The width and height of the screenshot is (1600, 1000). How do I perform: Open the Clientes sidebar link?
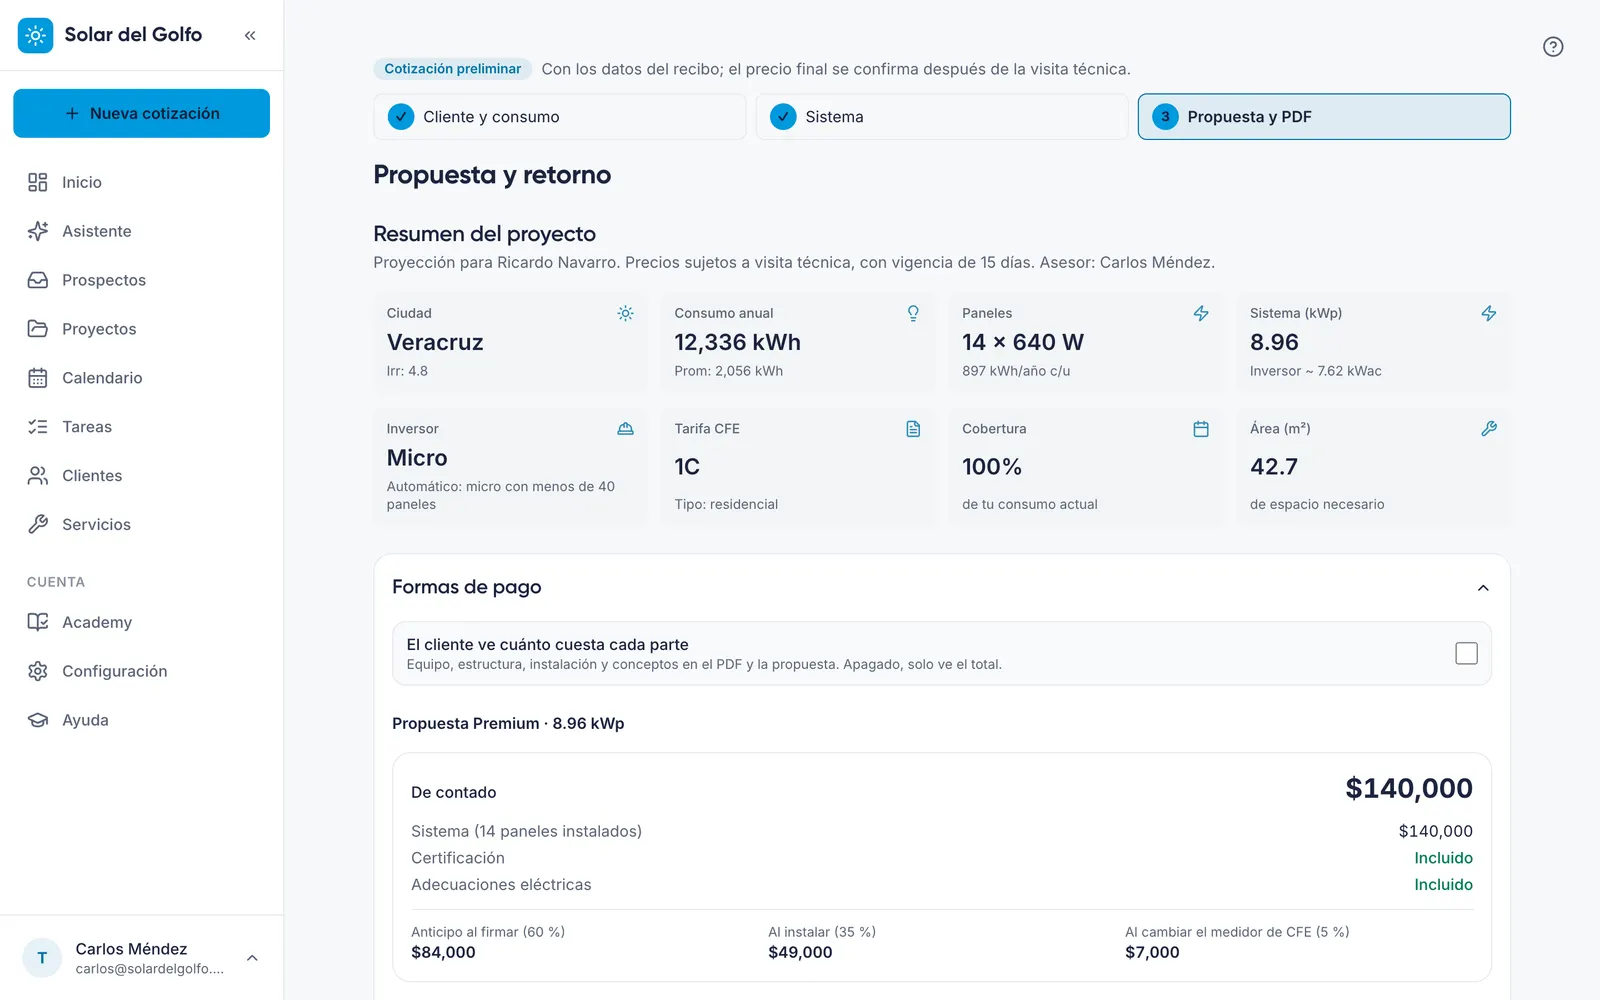pos(142,476)
